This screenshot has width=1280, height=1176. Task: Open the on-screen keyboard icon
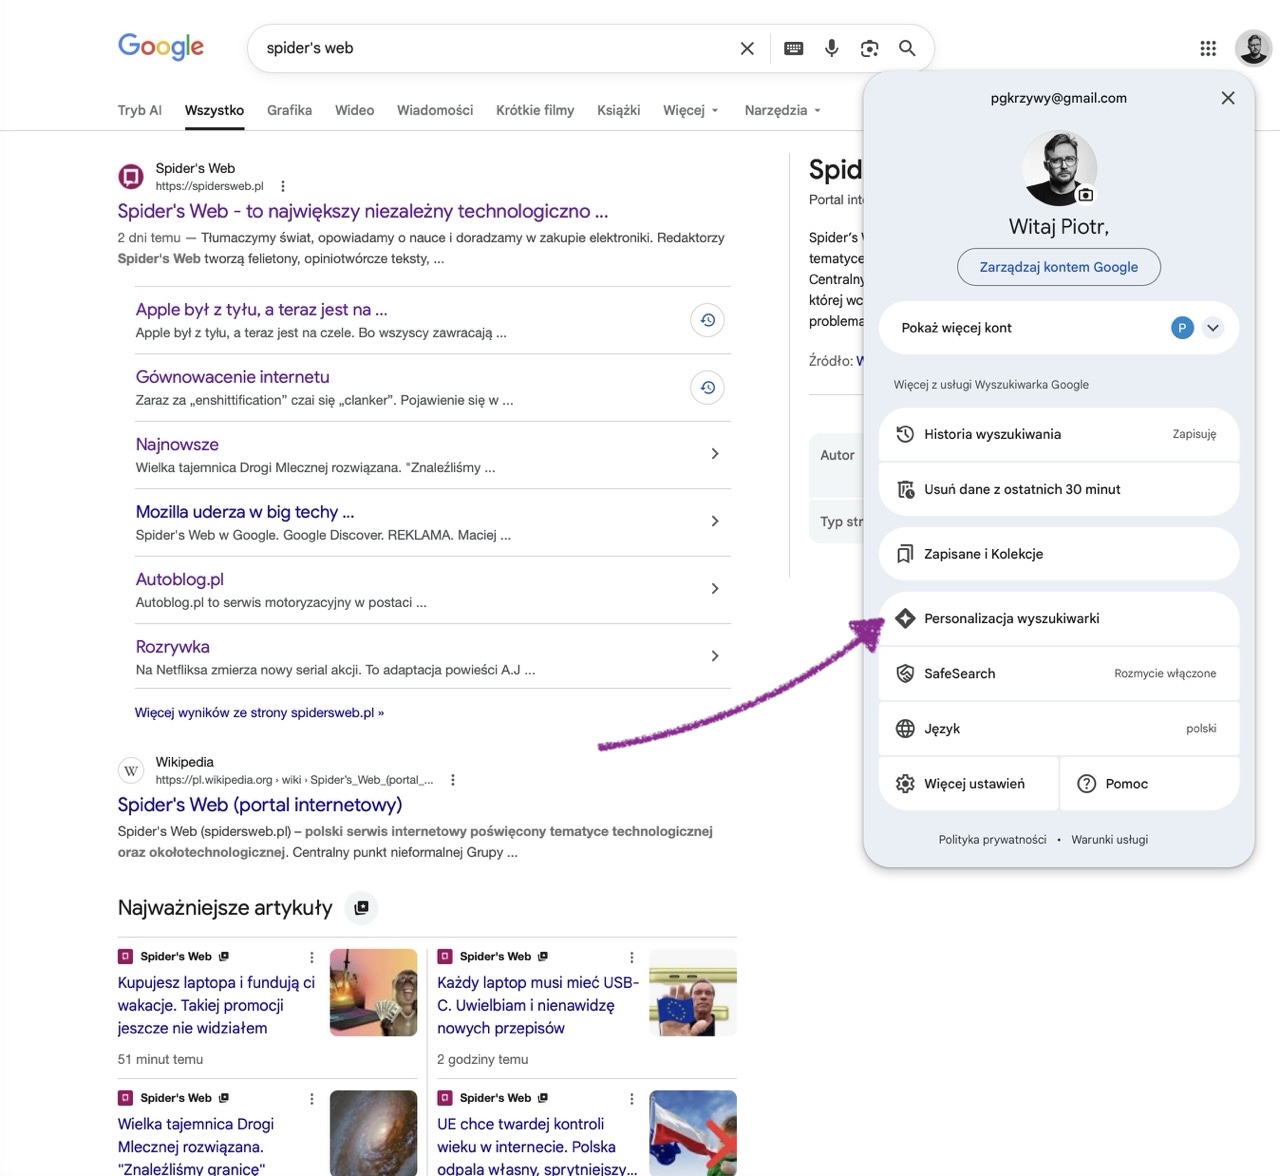click(793, 48)
